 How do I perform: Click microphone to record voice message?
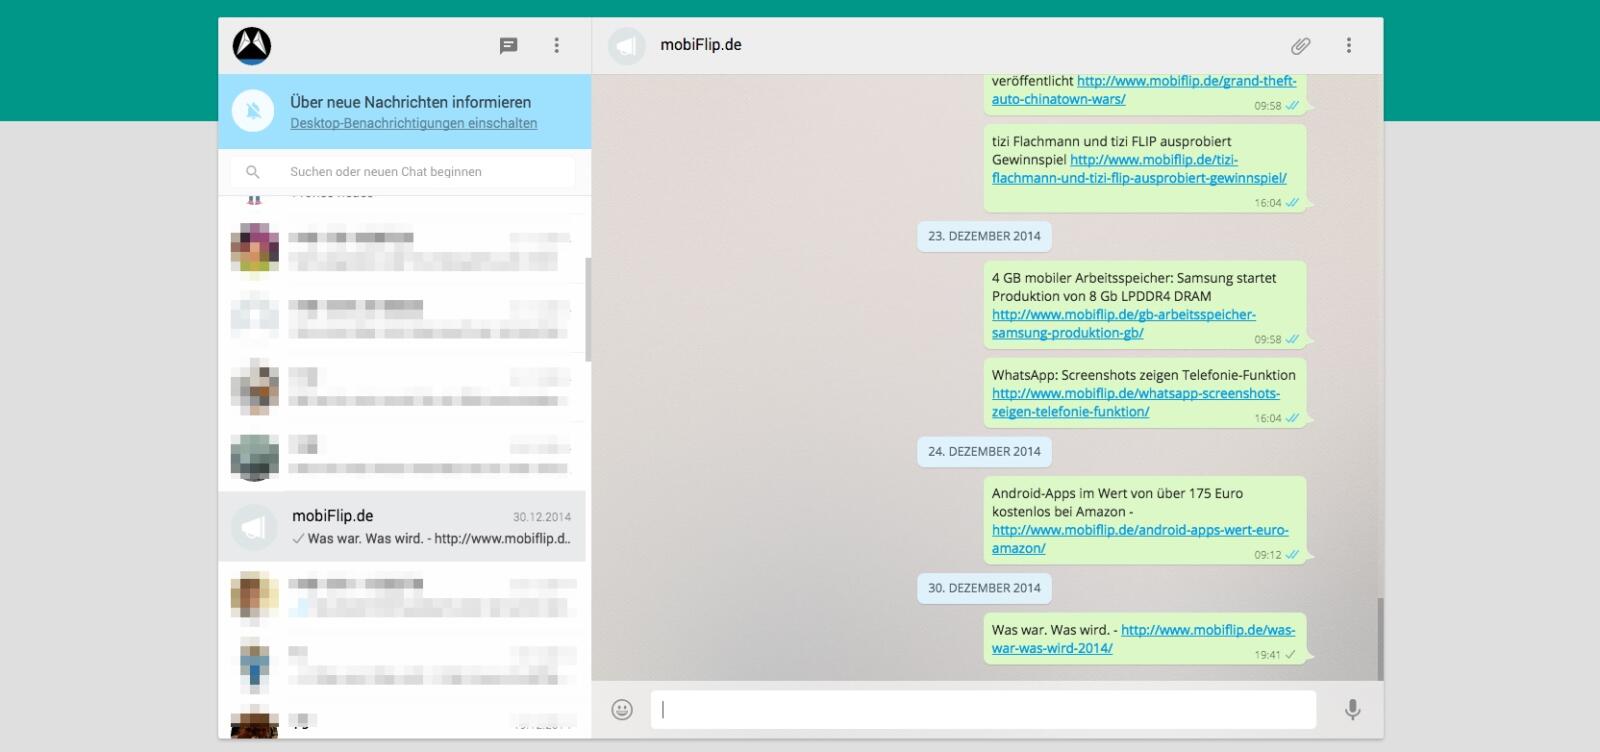pos(1352,710)
